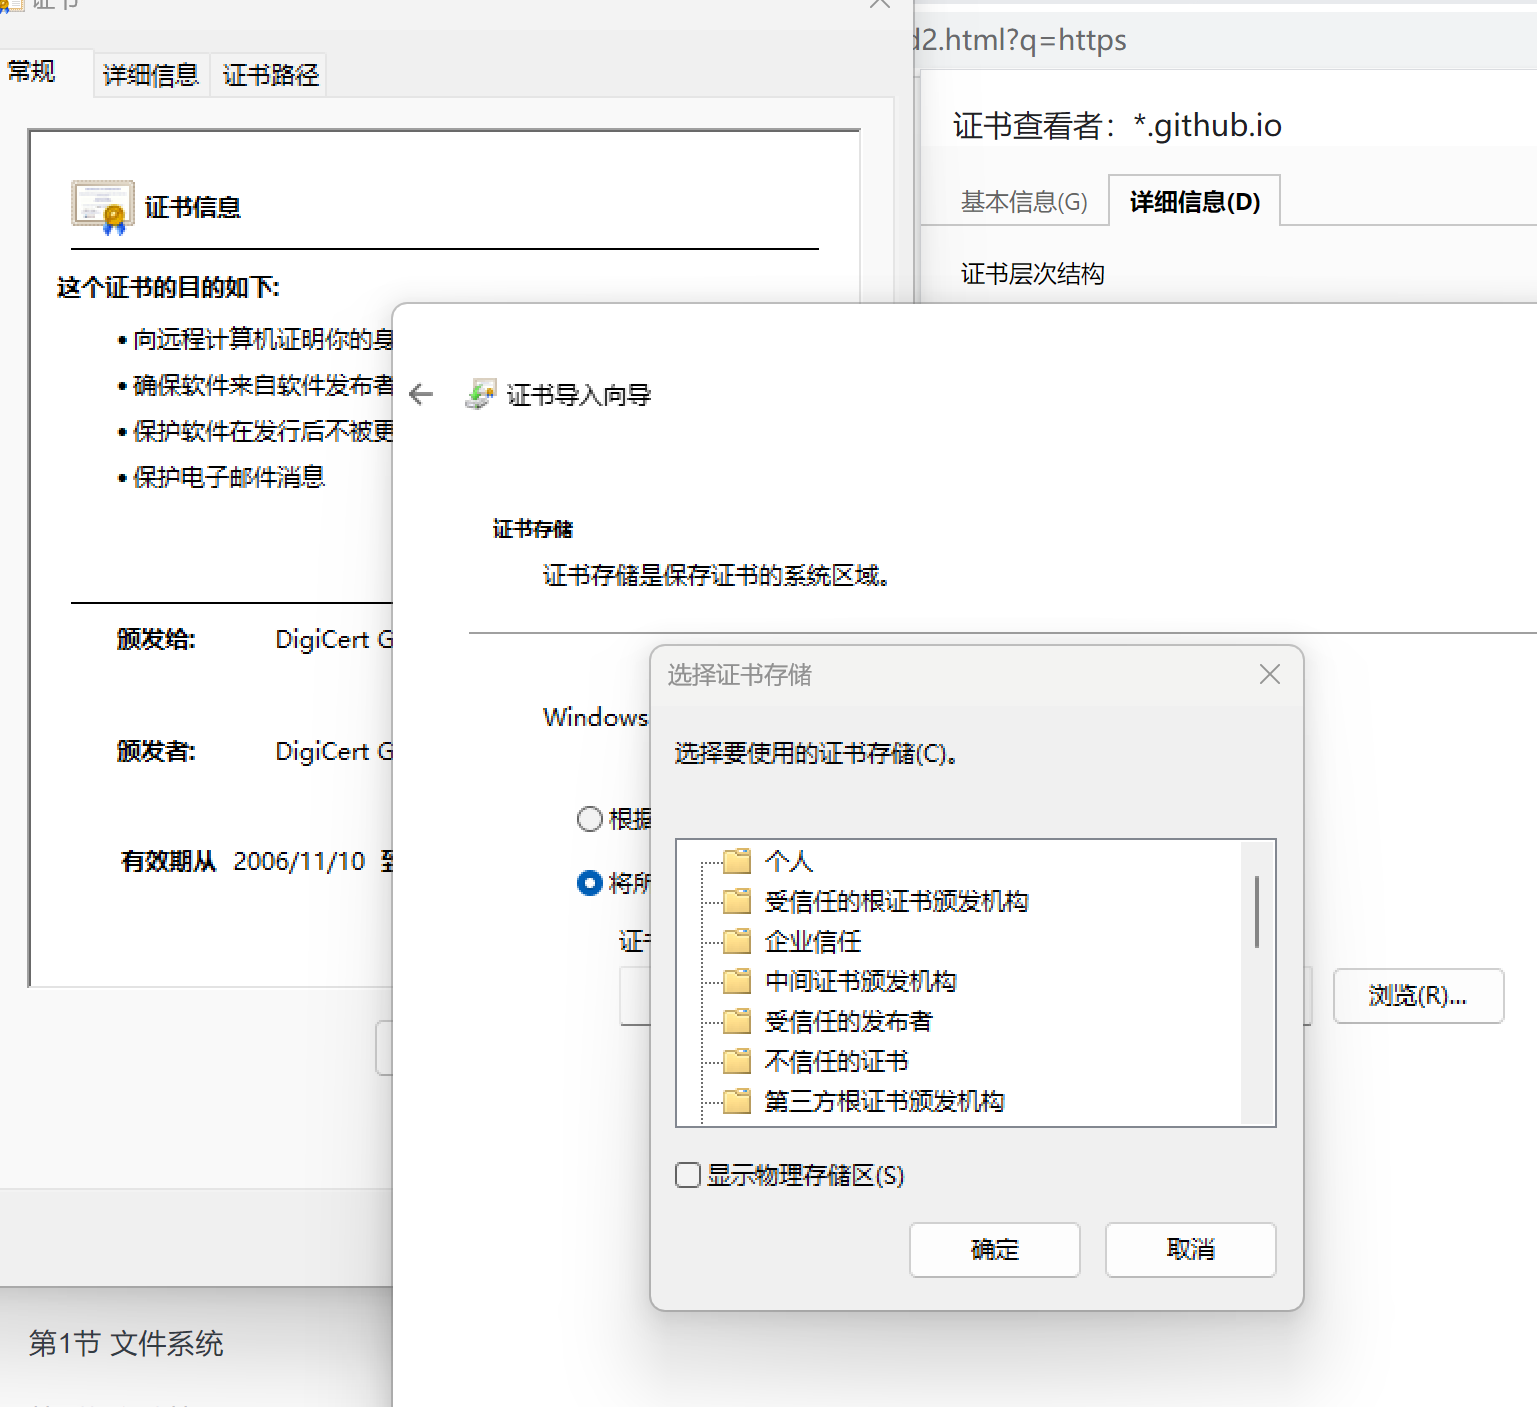Choose 不信任的证书 store in tree
Screen dimensions: 1537x1407
coord(836,1061)
